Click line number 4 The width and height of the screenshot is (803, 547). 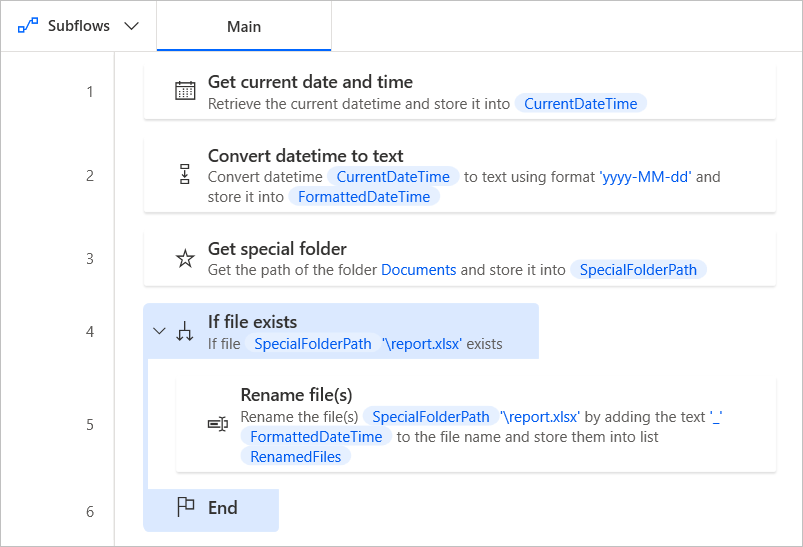90,332
